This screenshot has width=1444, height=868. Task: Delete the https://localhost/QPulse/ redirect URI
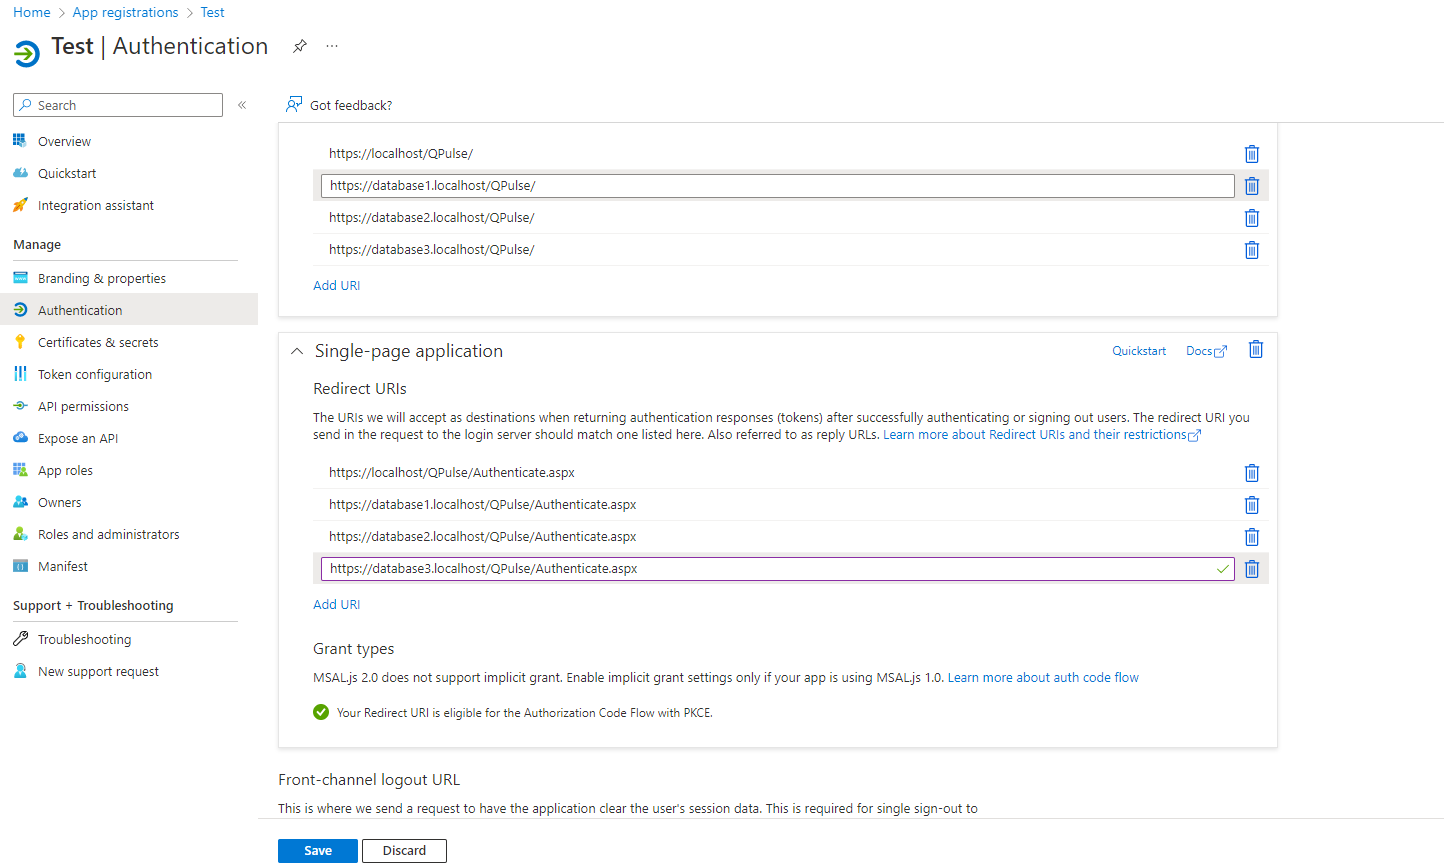click(1251, 154)
